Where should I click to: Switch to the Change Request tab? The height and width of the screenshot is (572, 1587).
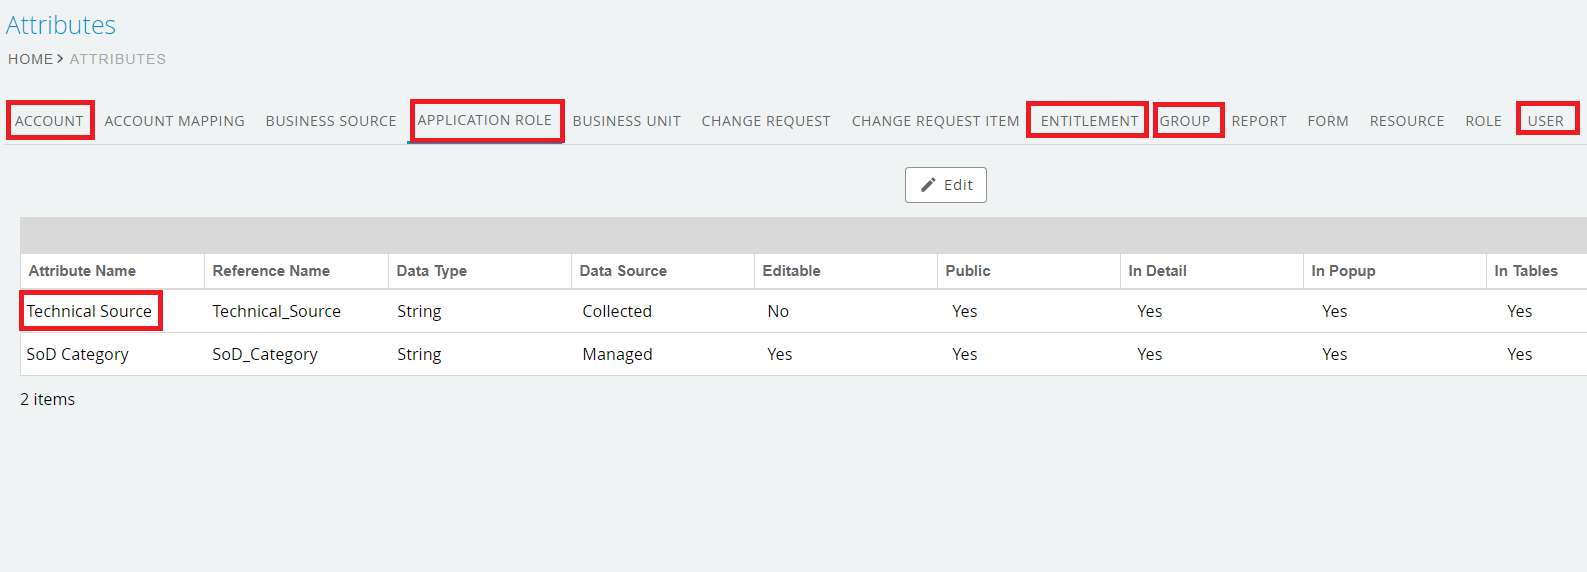(766, 121)
